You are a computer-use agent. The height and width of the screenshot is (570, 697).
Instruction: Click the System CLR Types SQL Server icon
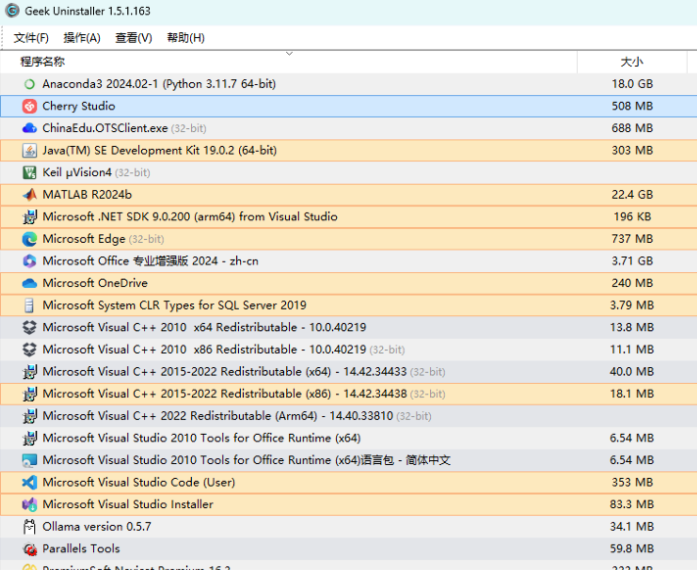29,305
